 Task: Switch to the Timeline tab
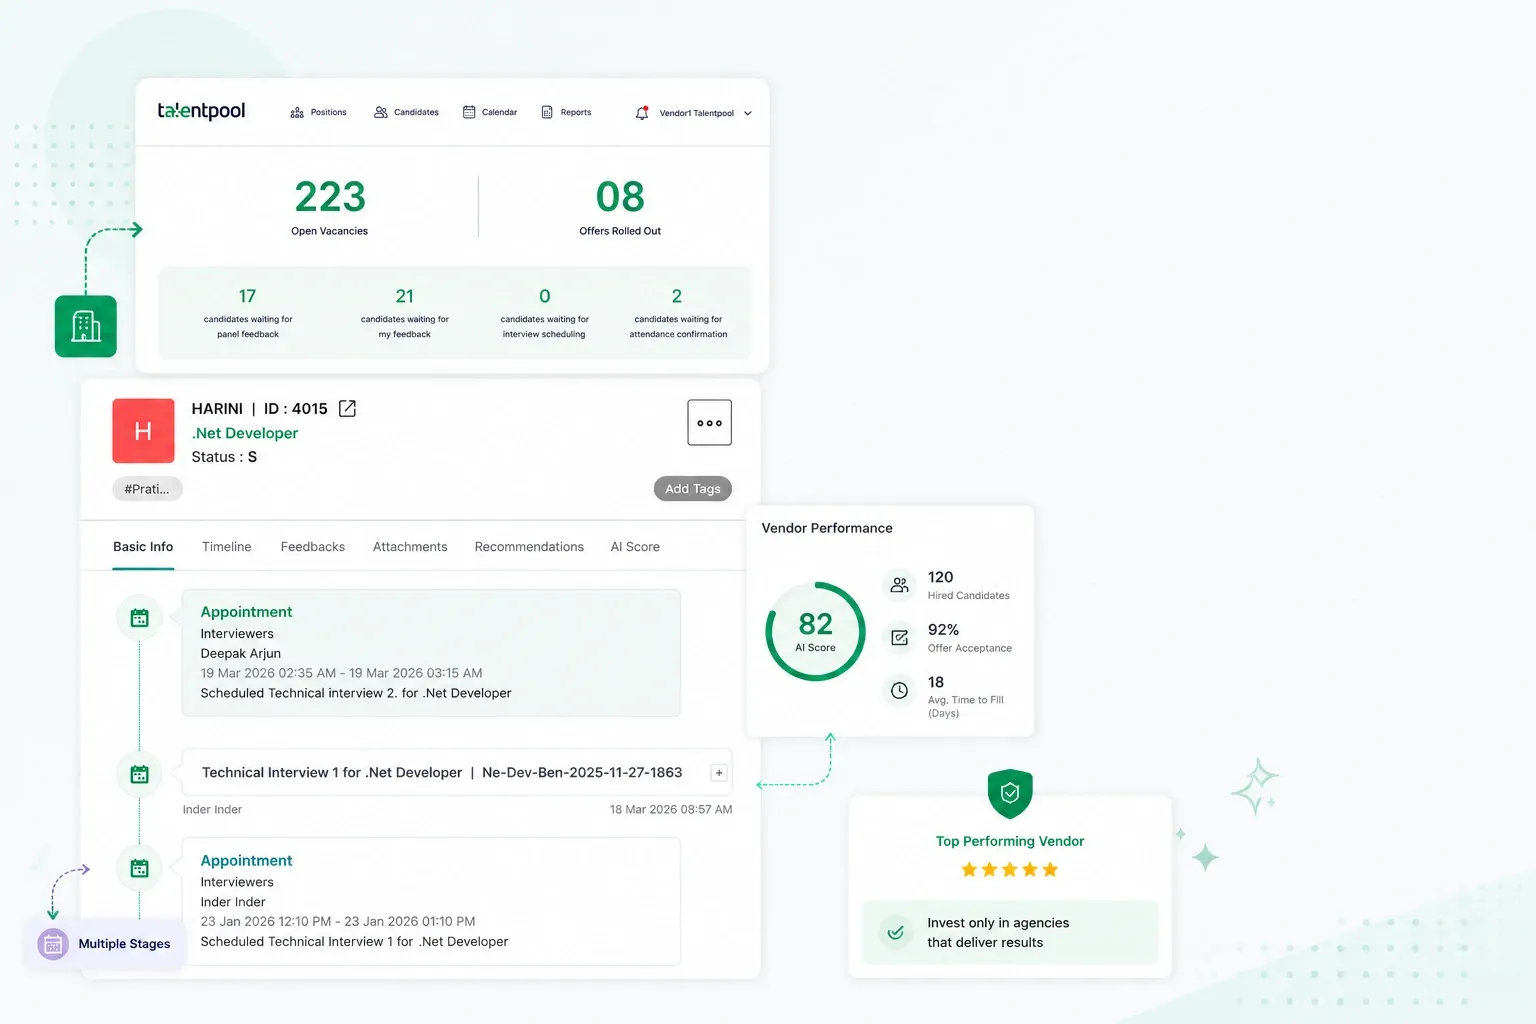coord(227,547)
